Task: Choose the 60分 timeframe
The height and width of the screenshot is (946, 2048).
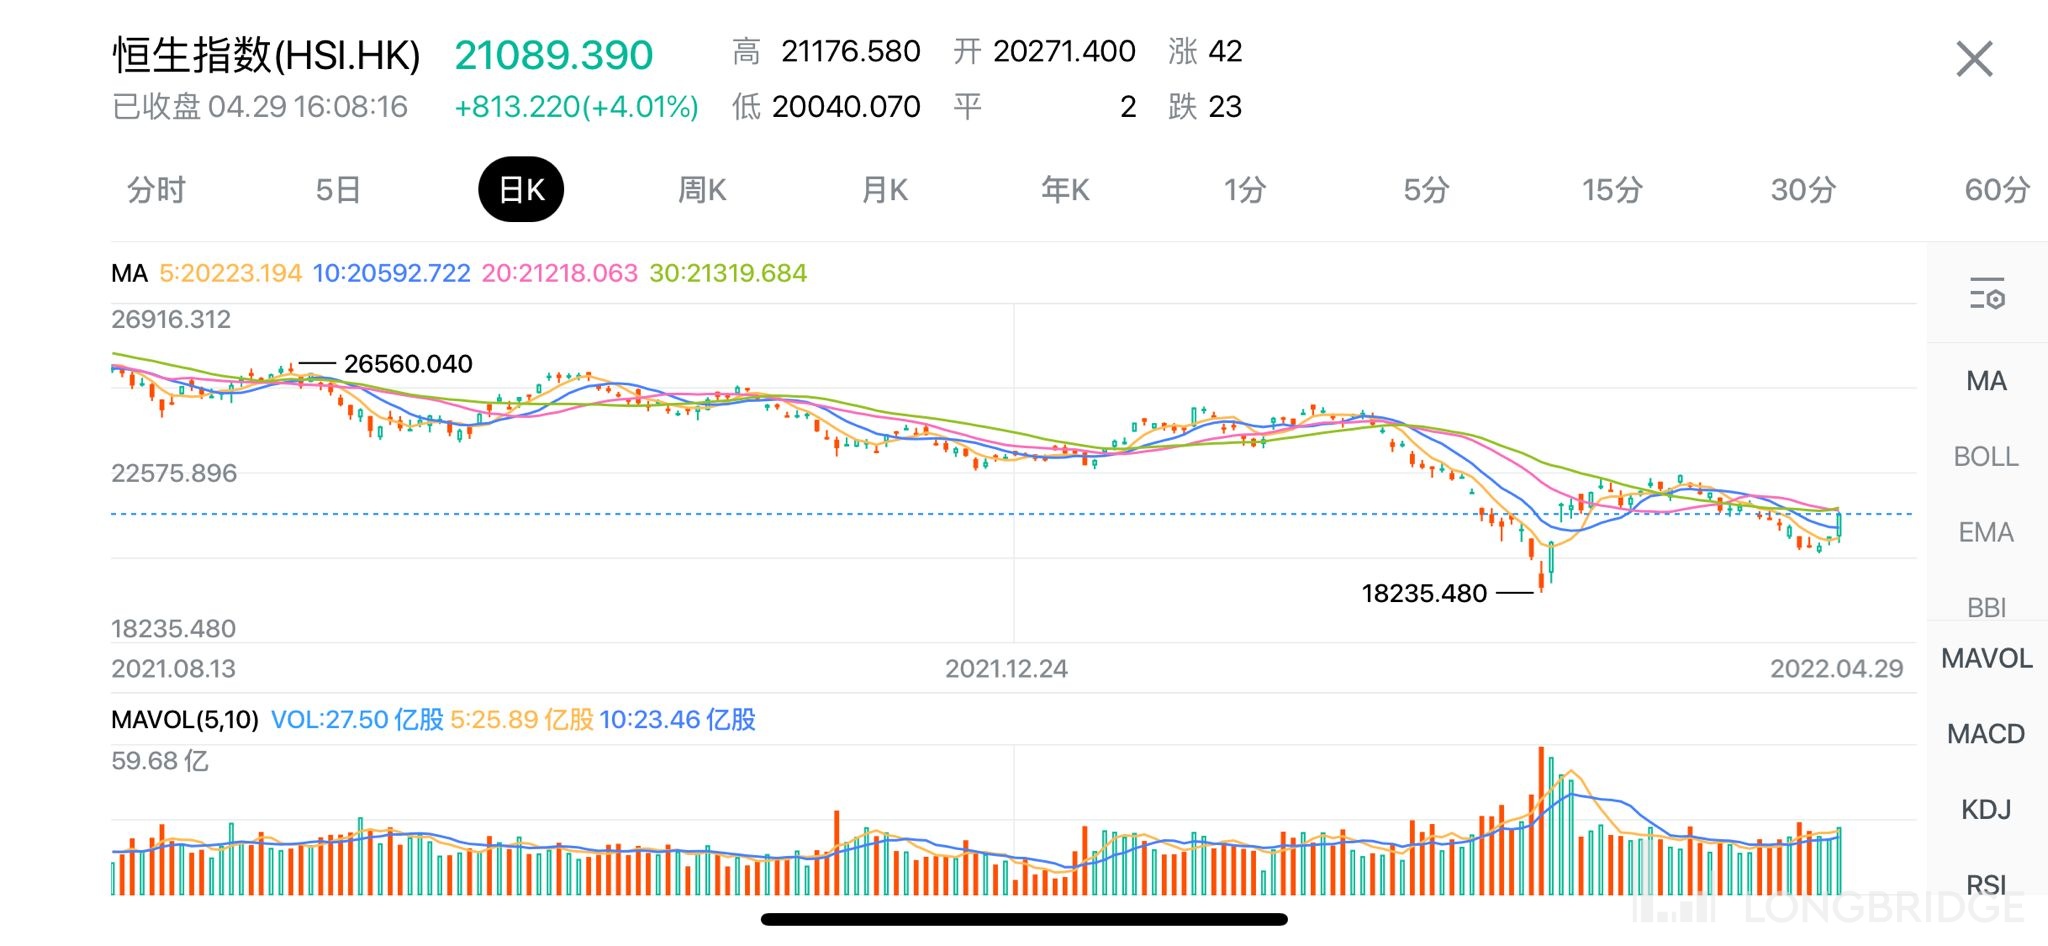Action: click(1996, 190)
